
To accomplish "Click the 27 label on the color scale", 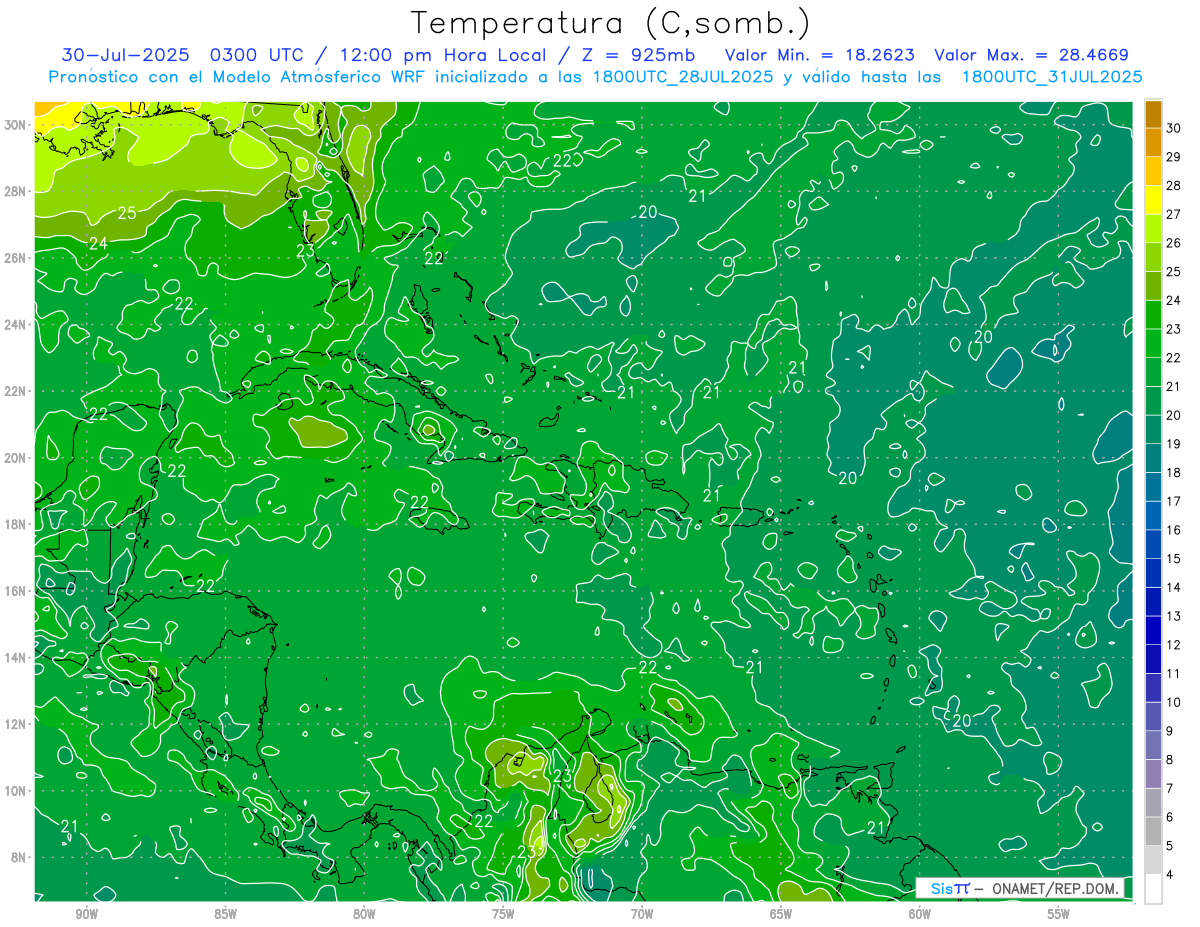I will click(1174, 214).
